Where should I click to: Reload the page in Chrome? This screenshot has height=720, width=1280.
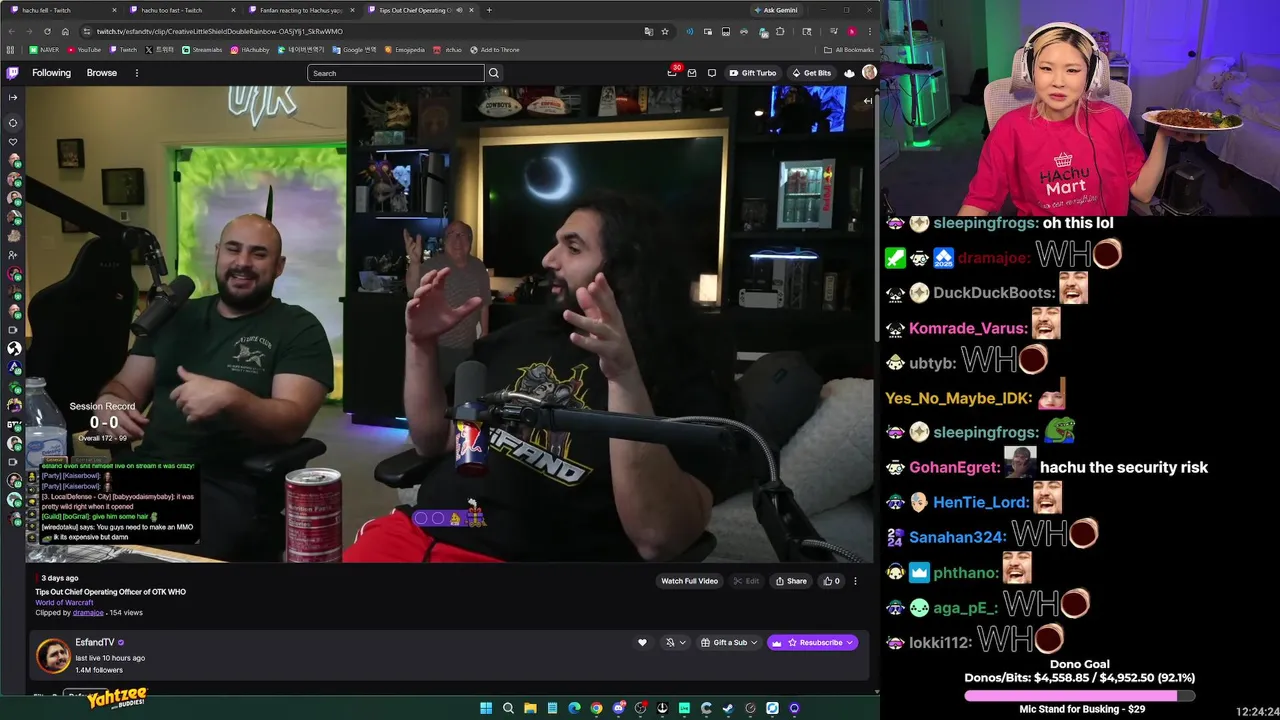[47, 31]
